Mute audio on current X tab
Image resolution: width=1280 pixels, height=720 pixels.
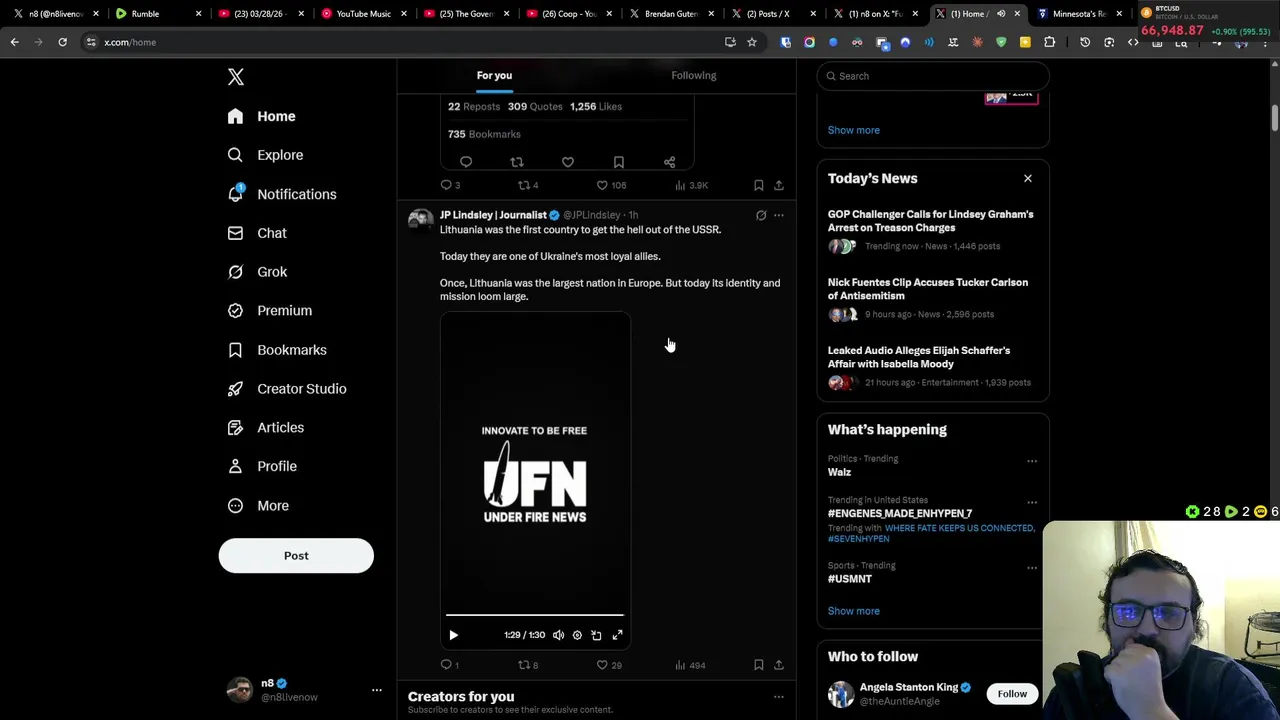[x=1001, y=14]
